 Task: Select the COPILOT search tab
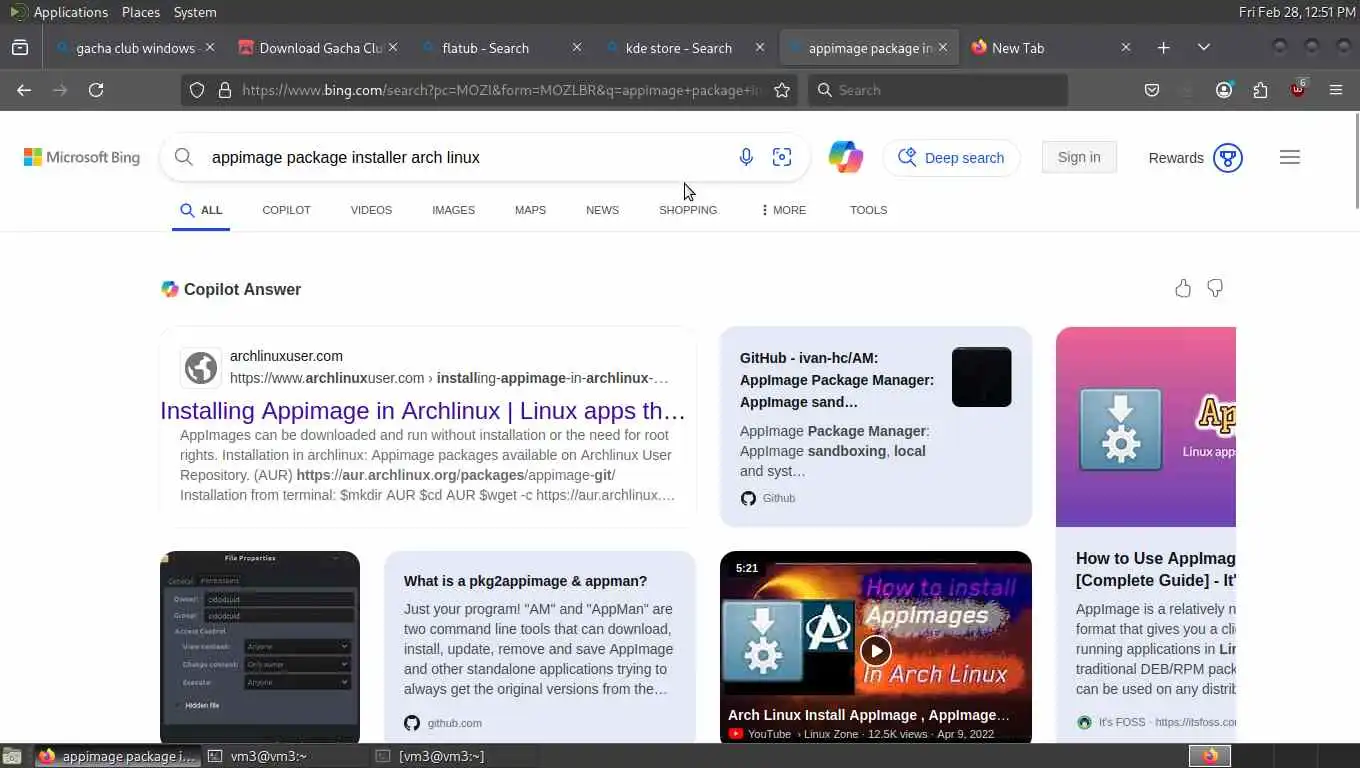[x=286, y=210]
